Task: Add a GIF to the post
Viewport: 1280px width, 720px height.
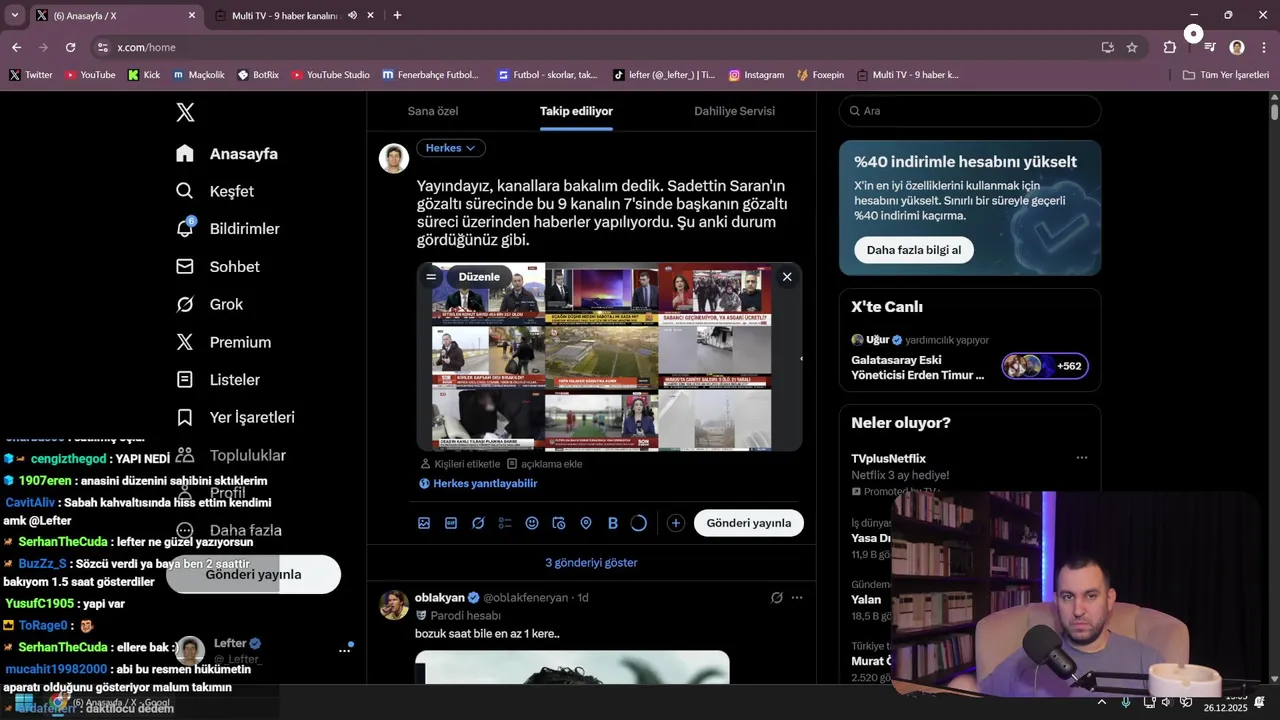Action: point(451,523)
